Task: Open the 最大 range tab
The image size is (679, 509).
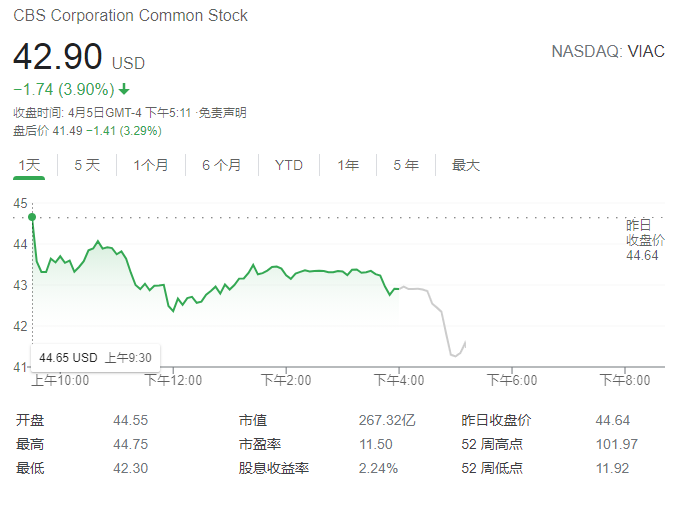Action: (466, 165)
